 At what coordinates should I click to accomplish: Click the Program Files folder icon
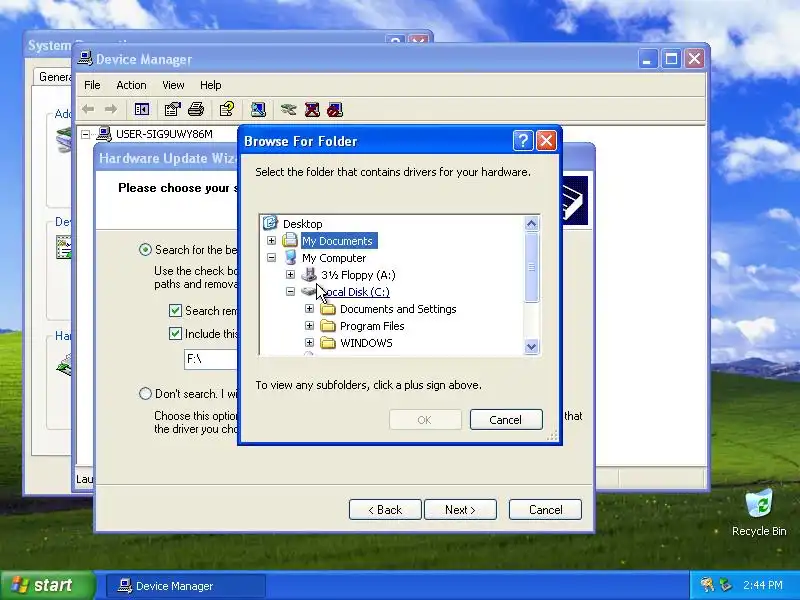point(328,326)
